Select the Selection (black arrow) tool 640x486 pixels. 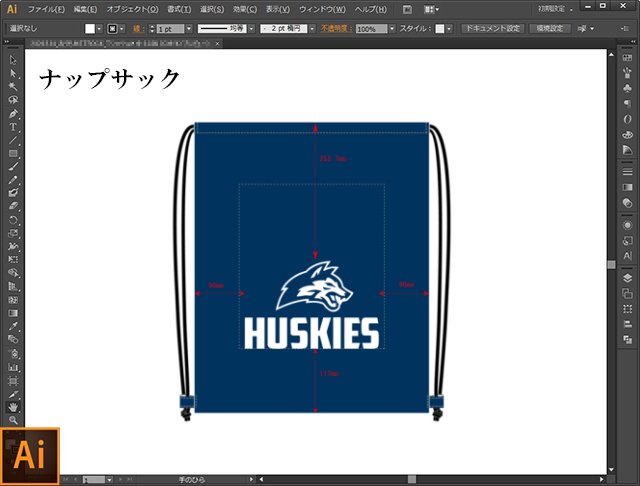click(x=13, y=61)
